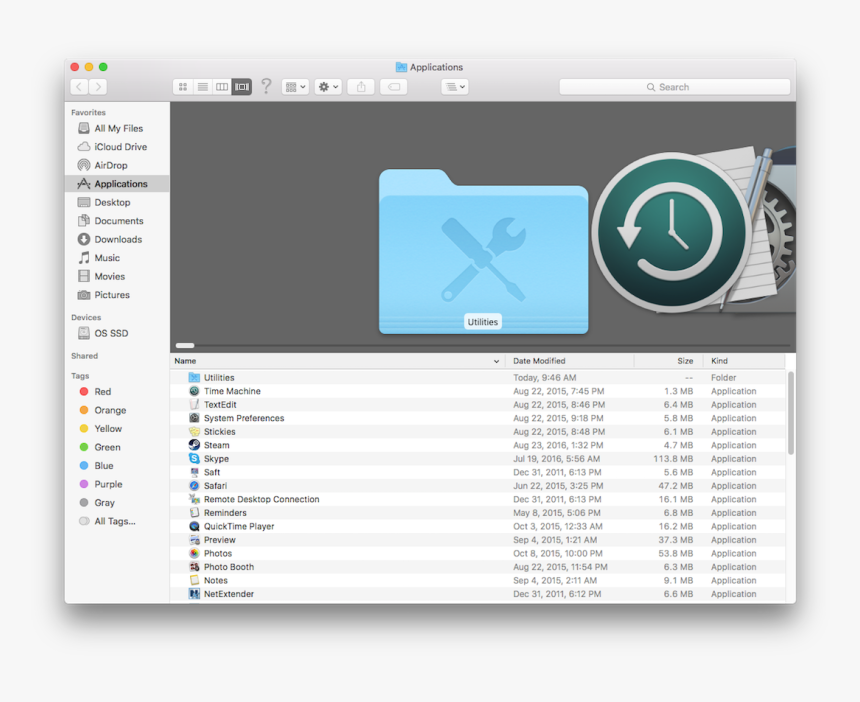
Task: Open Downloads from the sidebar
Action: pyautogui.click(x=119, y=239)
